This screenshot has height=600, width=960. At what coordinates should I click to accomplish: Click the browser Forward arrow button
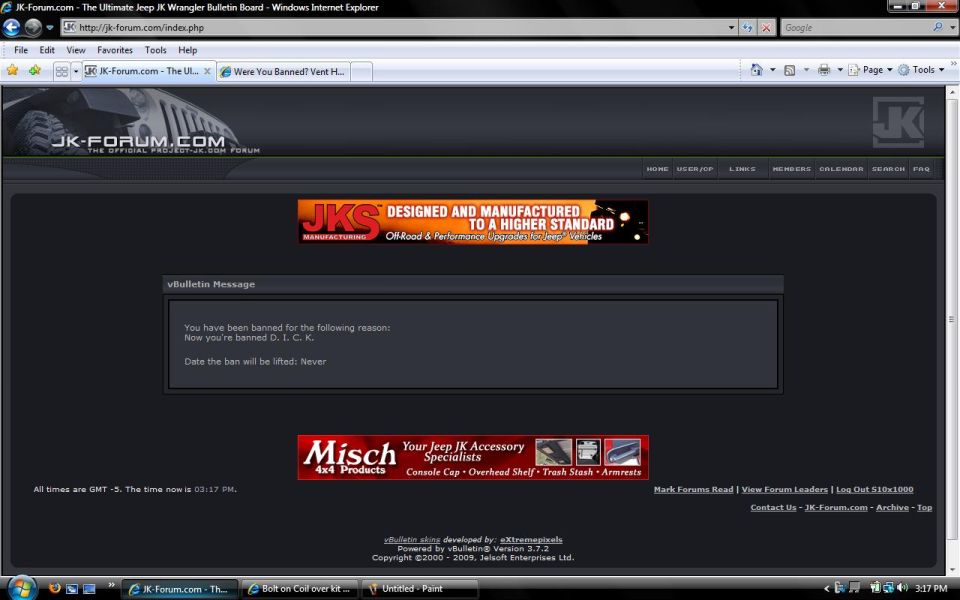click(x=33, y=28)
